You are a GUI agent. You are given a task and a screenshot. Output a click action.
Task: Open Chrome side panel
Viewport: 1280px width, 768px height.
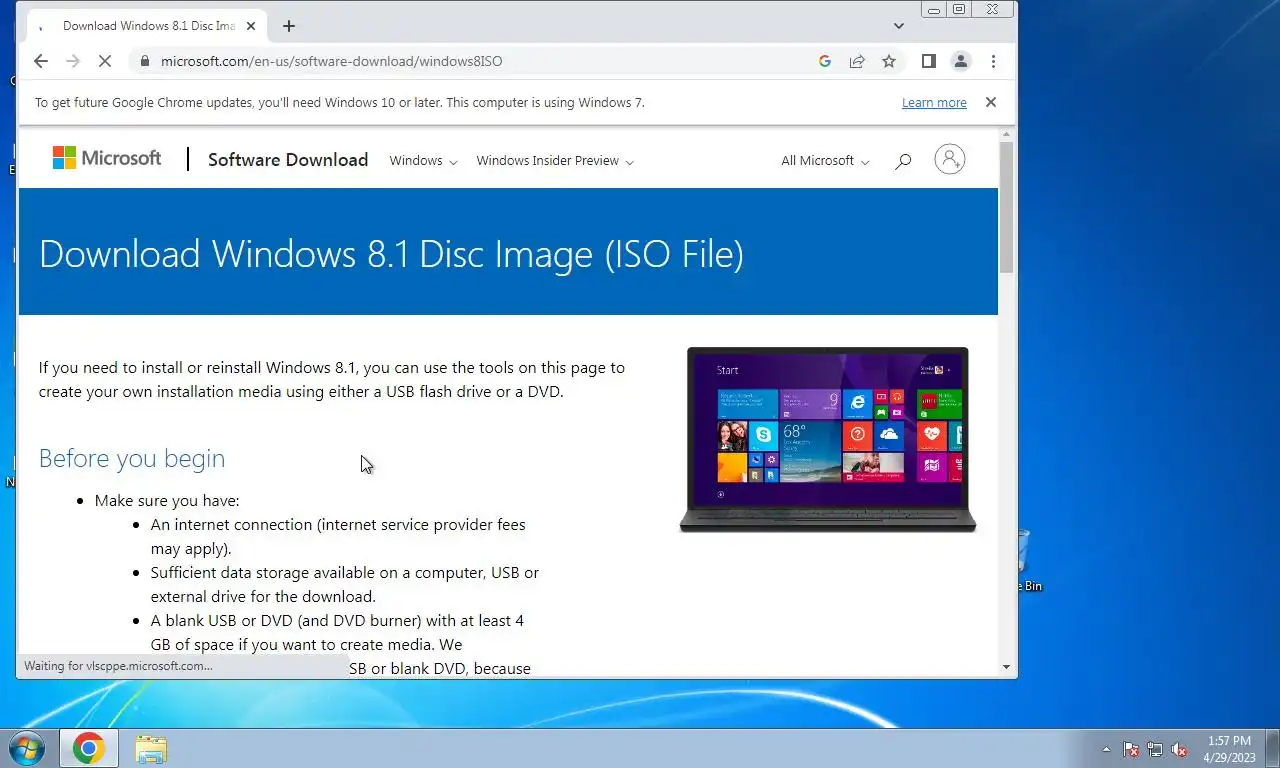928,61
